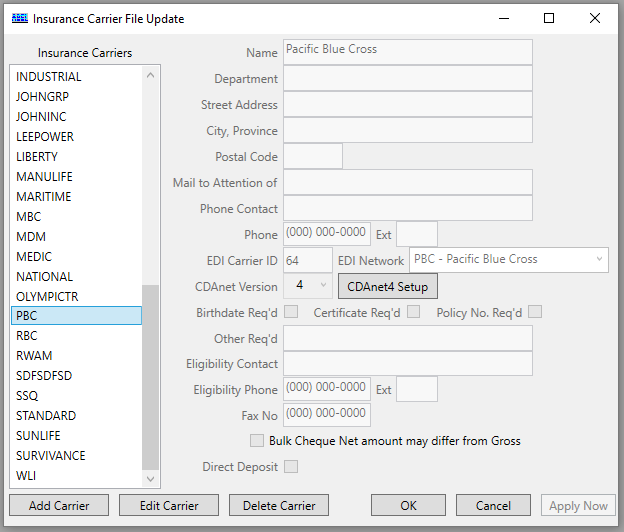Click the carrier list scroll down arrow
624x532 pixels.
coord(150,479)
